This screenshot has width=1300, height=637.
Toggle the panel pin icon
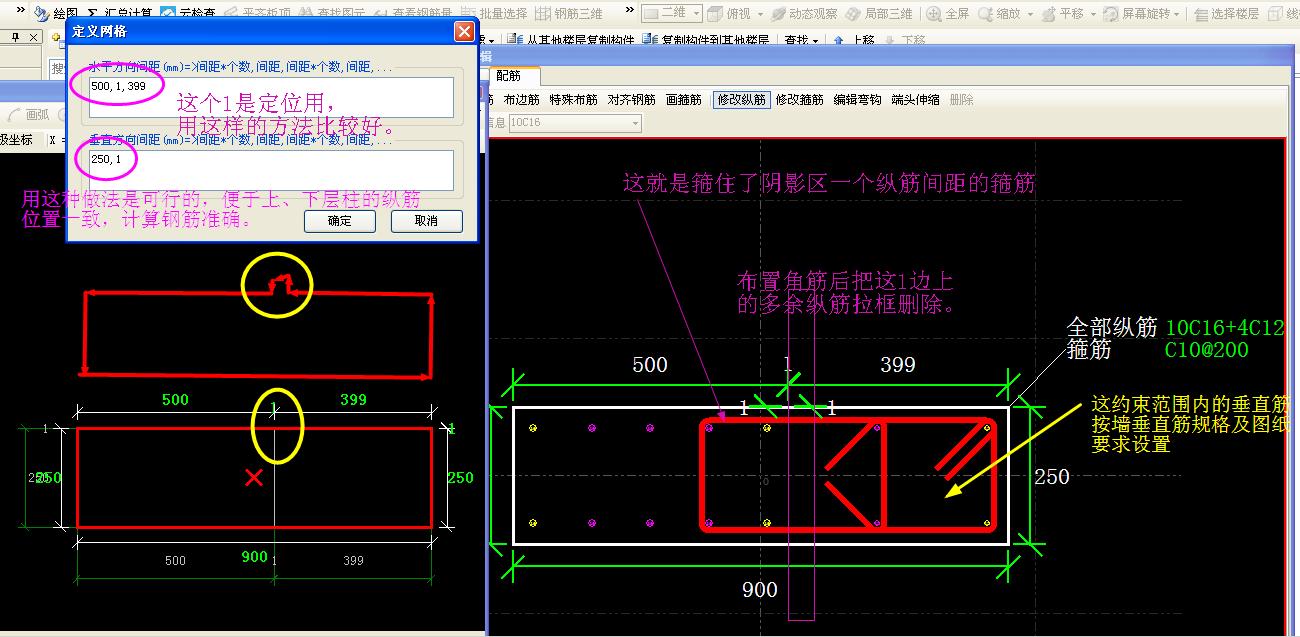click(14, 37)
